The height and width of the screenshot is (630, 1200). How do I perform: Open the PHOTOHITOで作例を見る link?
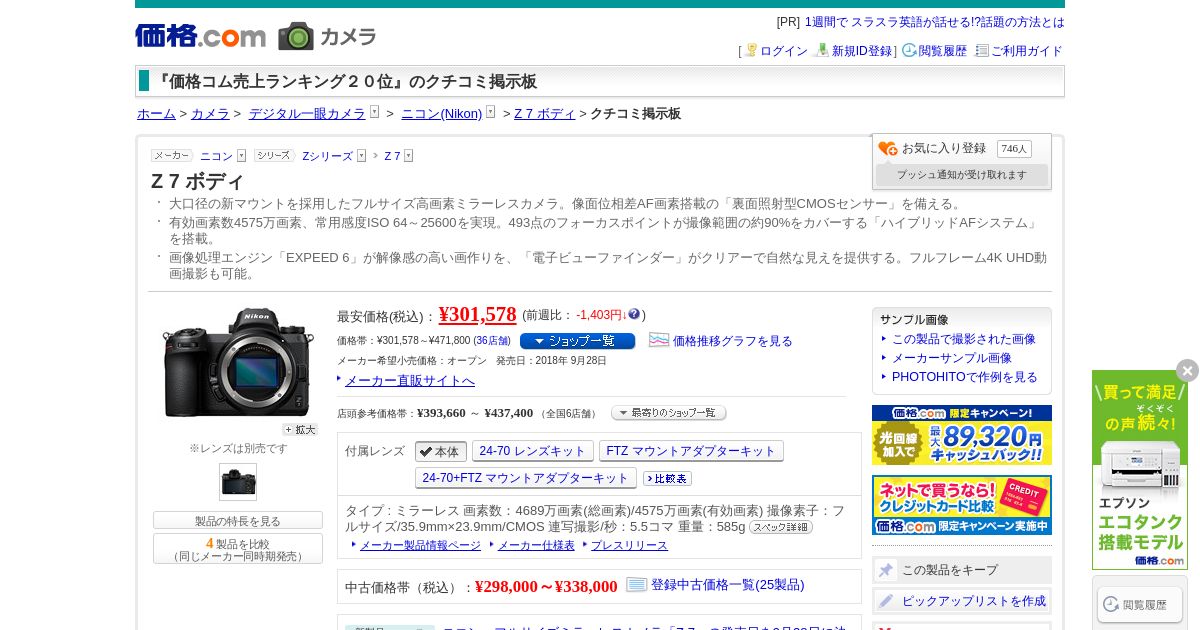(x=965, y=377)
